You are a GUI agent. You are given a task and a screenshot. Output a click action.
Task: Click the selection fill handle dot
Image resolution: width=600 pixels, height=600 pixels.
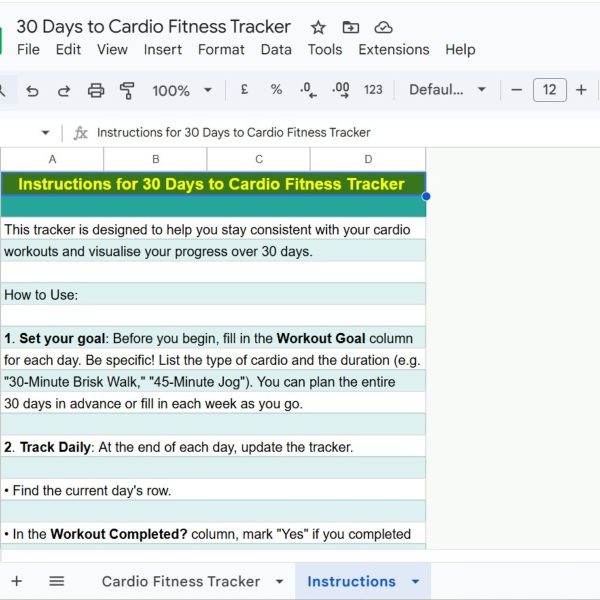[x=426, y=196]
